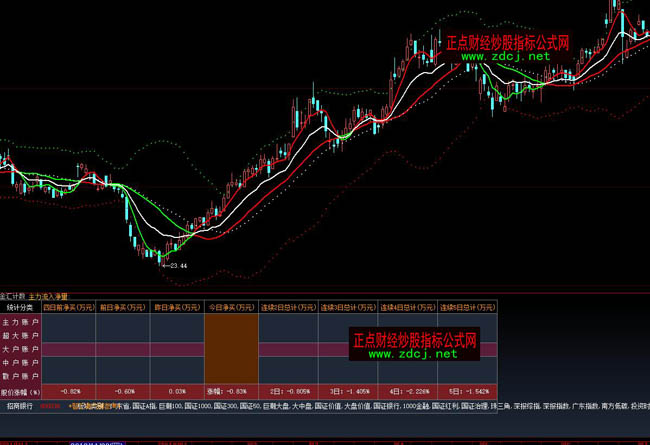The width and height of the screenshot is (650, 445).
Task: Click the 统计分类 column header
Action: pyautogui.click(x=20, y=308)
